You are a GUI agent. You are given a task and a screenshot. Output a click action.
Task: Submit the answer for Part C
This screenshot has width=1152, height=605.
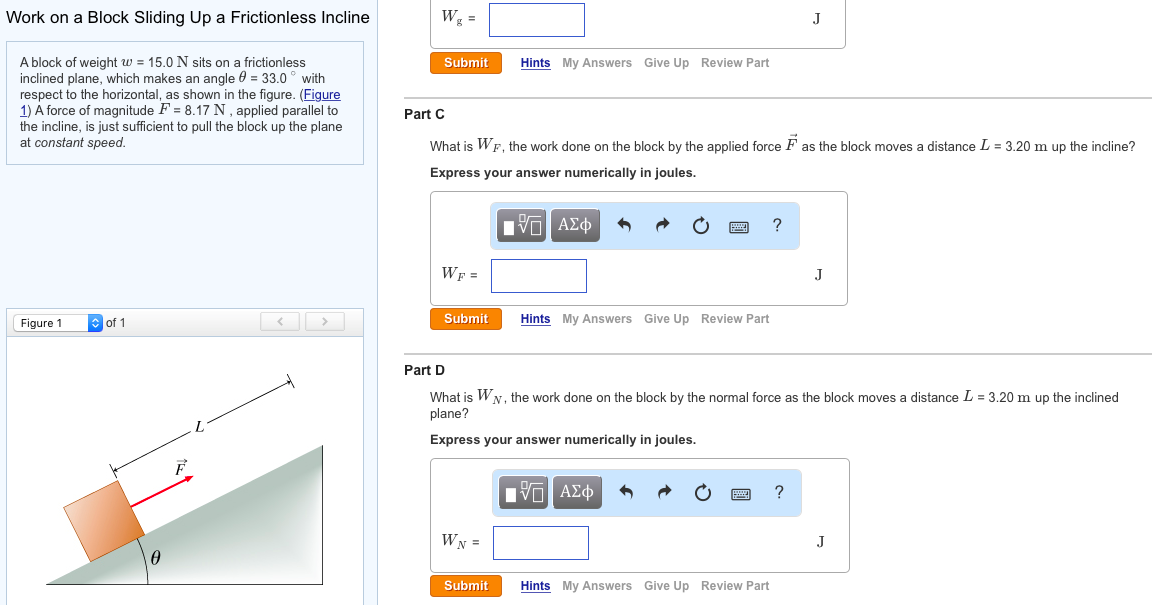[x=465, y=318]
